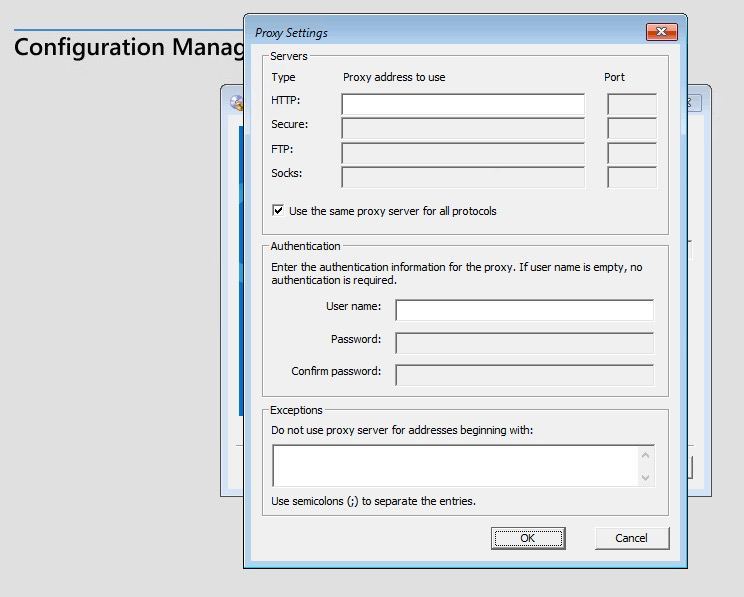Click the FTP port field
Image resolution: width=744 pixels, height=597 pixels.
coord(632,153)
